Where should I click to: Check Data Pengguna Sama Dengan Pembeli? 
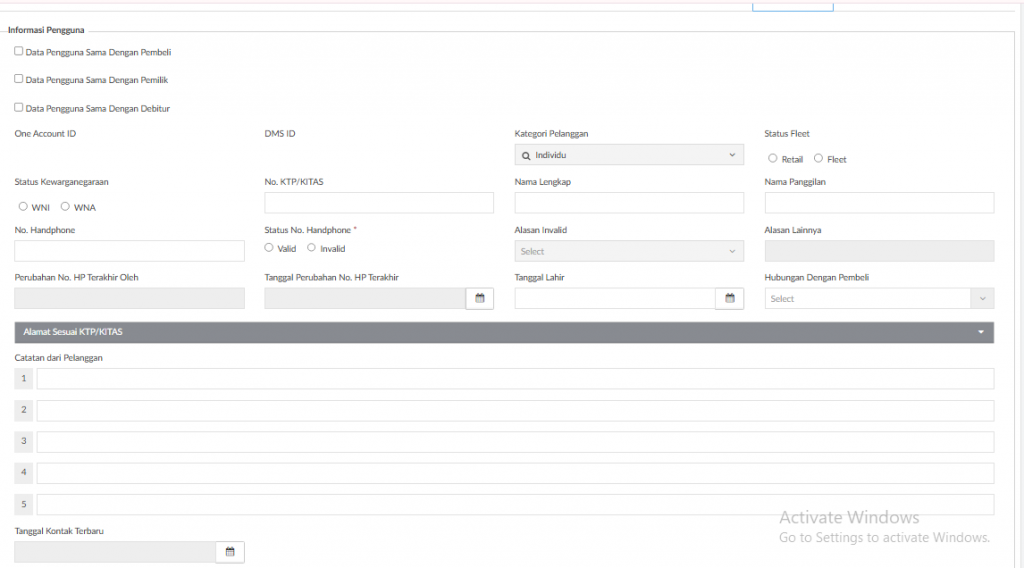coord(19,51)
